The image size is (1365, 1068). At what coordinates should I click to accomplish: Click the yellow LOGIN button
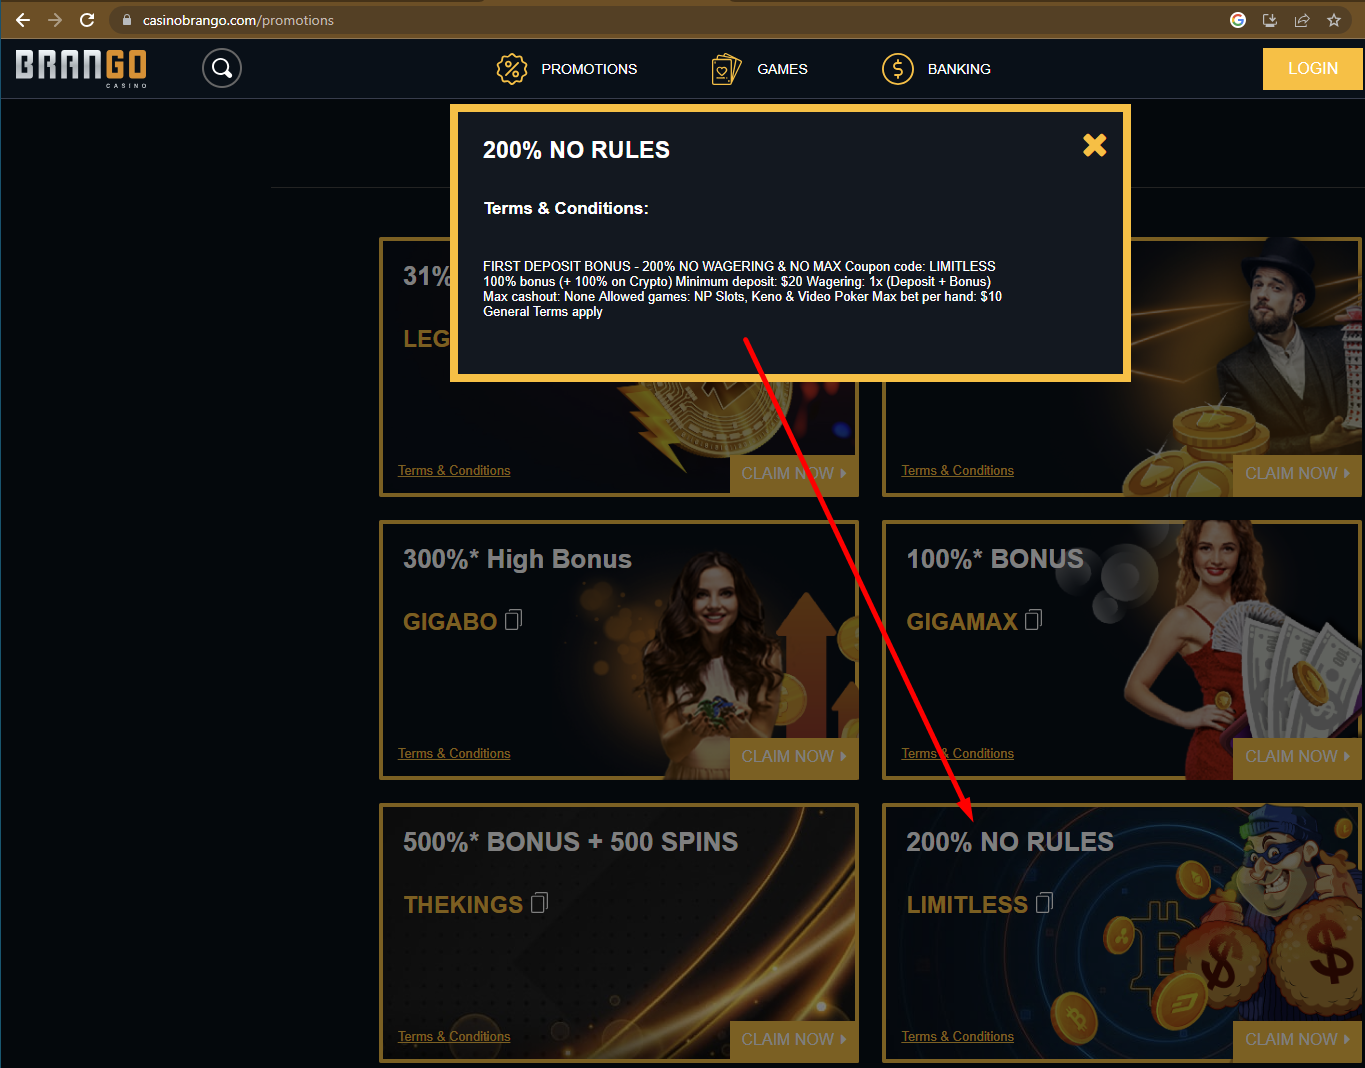tap(1312, 69)
